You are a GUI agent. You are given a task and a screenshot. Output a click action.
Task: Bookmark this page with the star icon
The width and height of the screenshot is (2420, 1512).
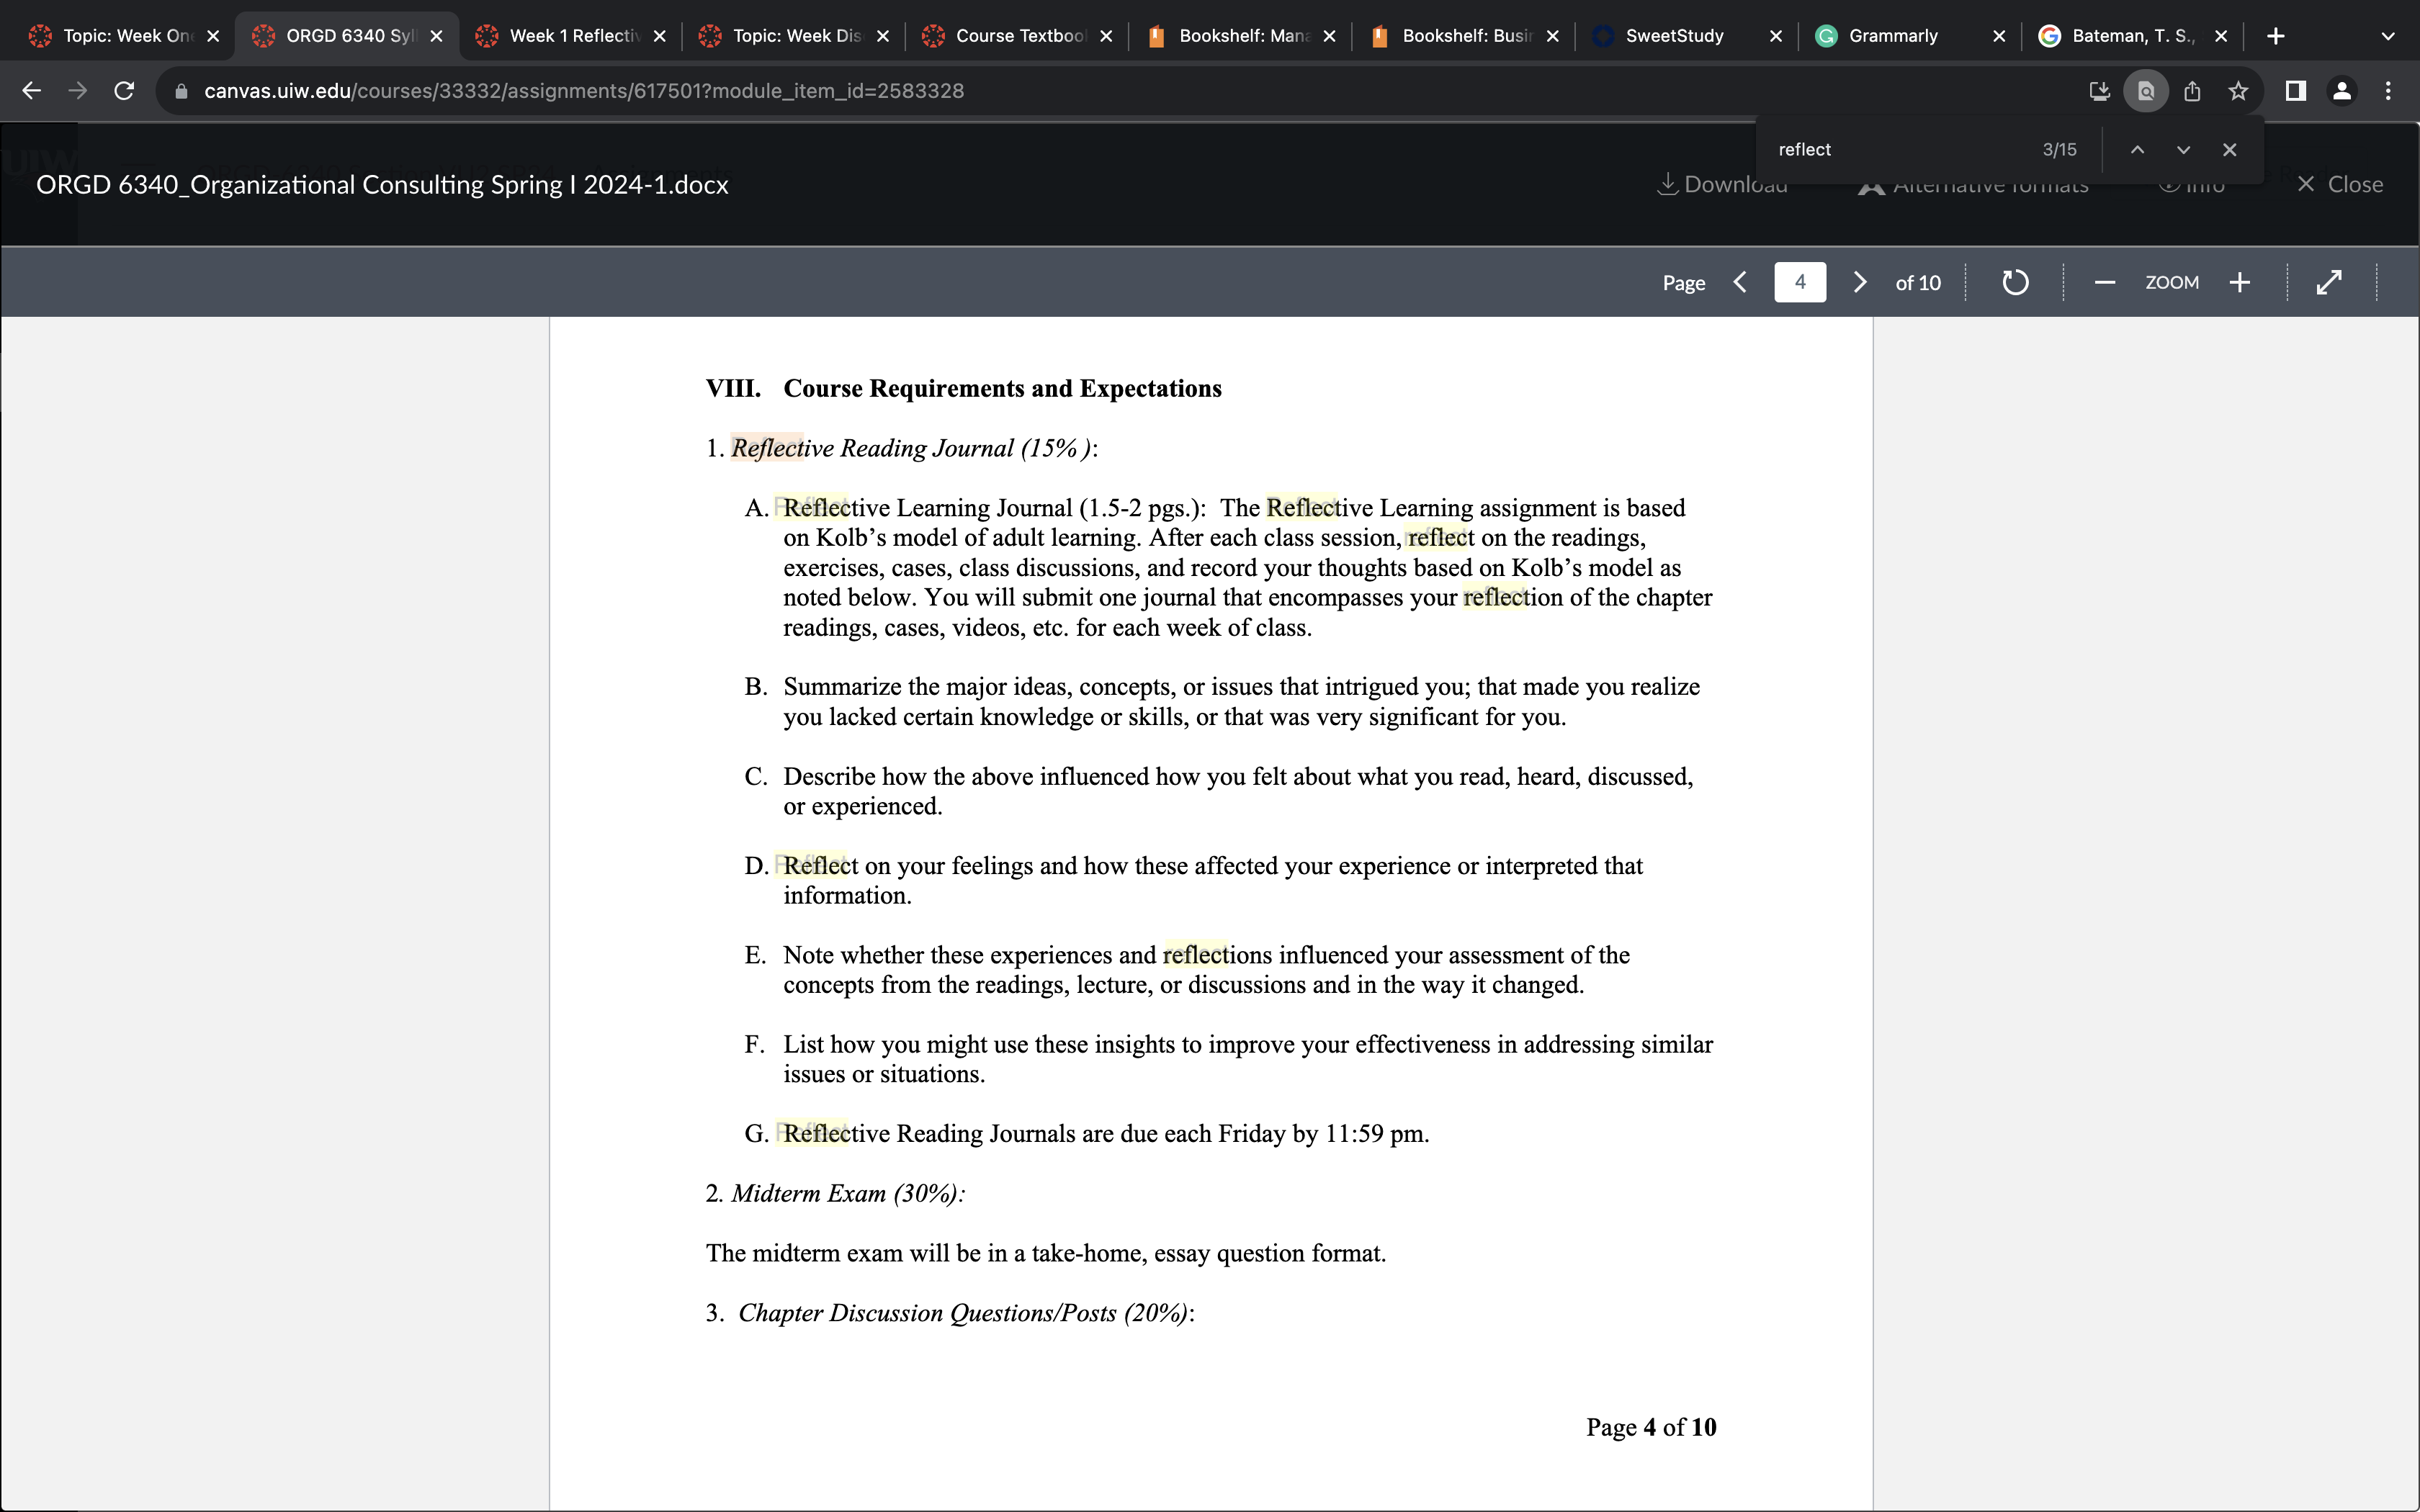(2238, 91)
